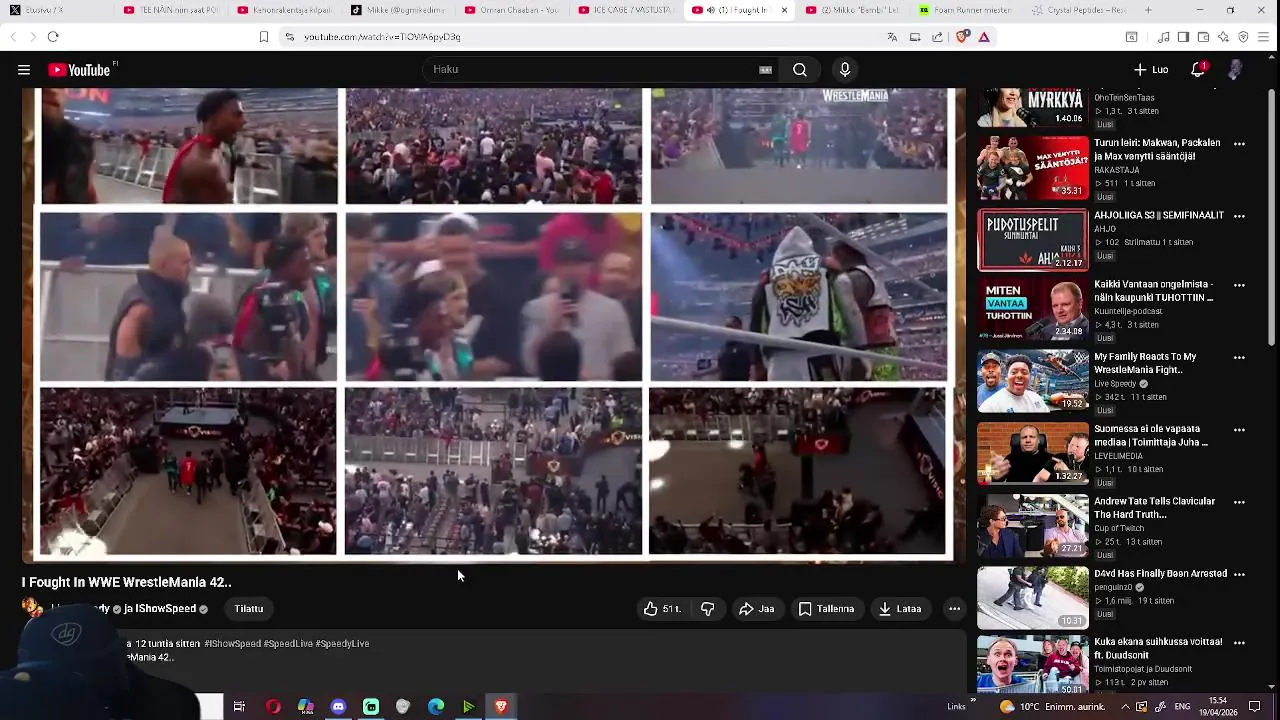The image size is (1280, 720).
Task: Open Discord from the taskbar
Action: point(338,707)
